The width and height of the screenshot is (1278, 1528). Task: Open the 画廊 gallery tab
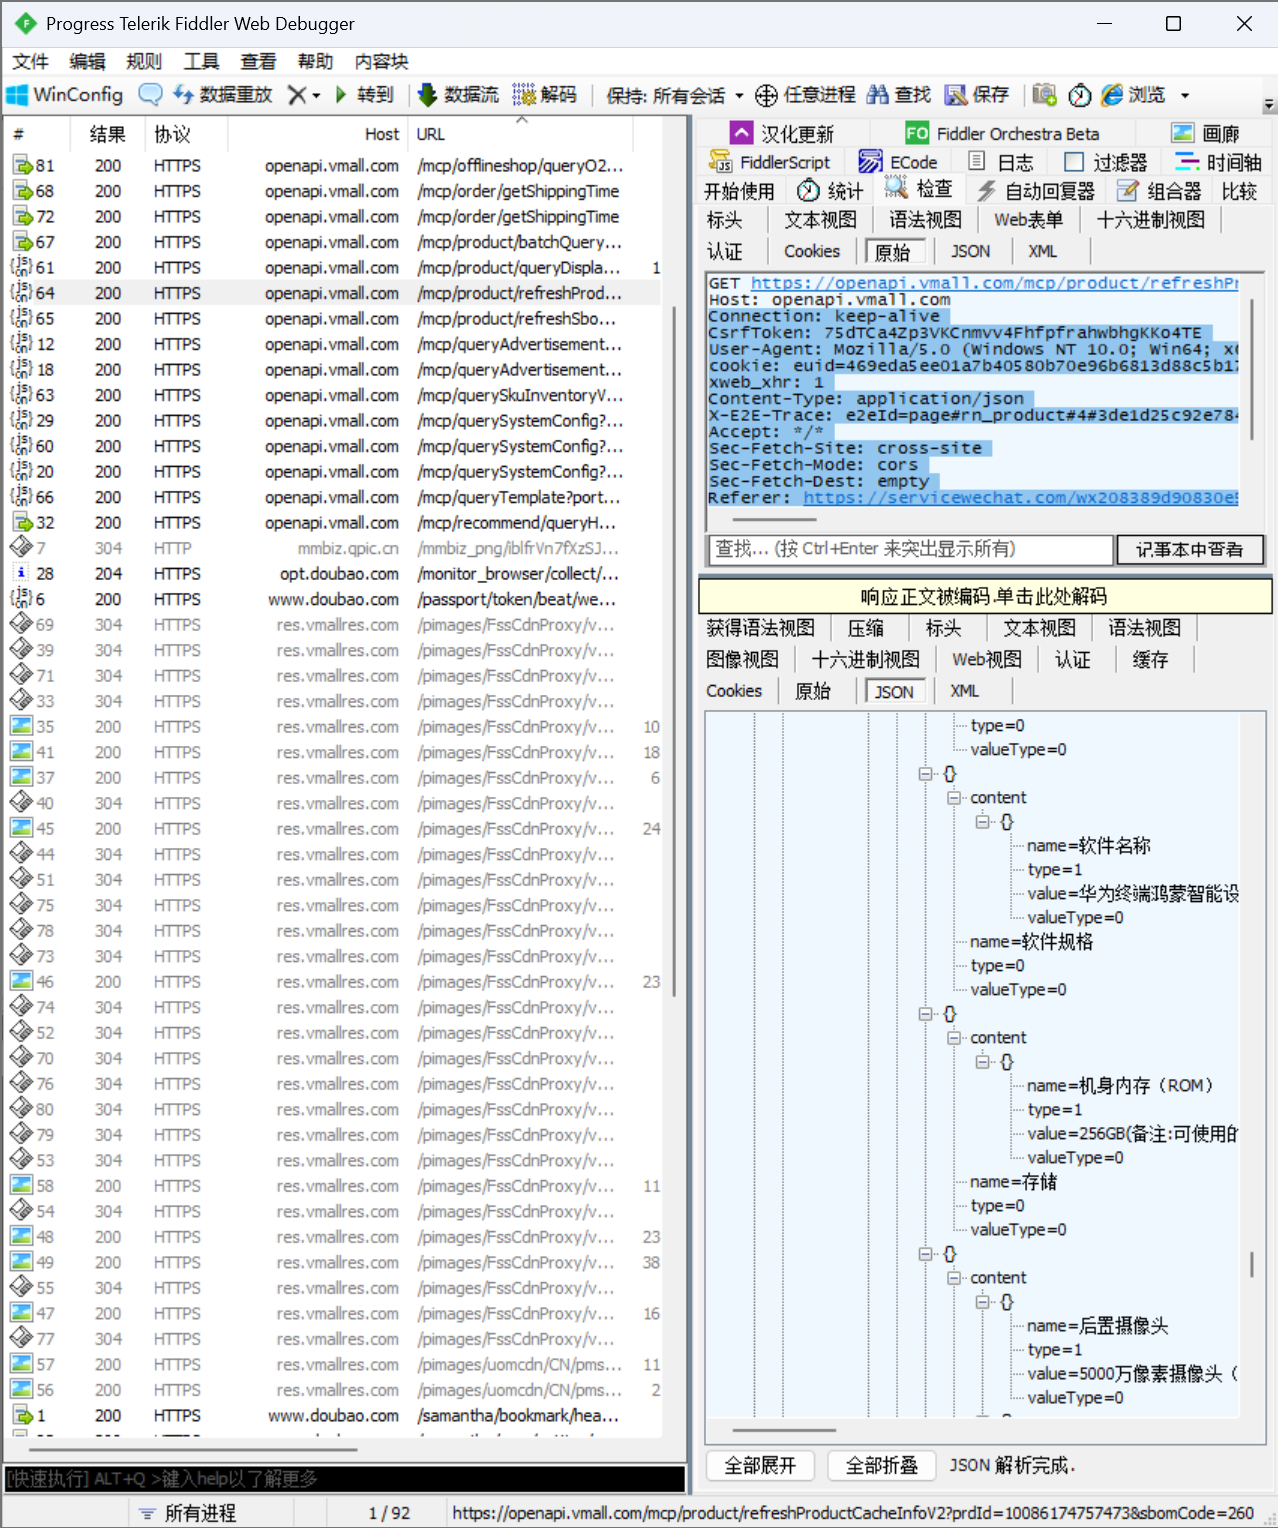point(1206,134)
